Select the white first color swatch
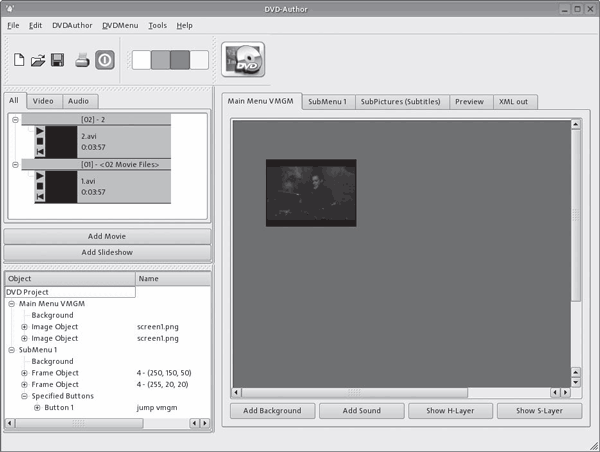This screenshot has width=600, height=452. pyautogui.click(x=141, y=60)
